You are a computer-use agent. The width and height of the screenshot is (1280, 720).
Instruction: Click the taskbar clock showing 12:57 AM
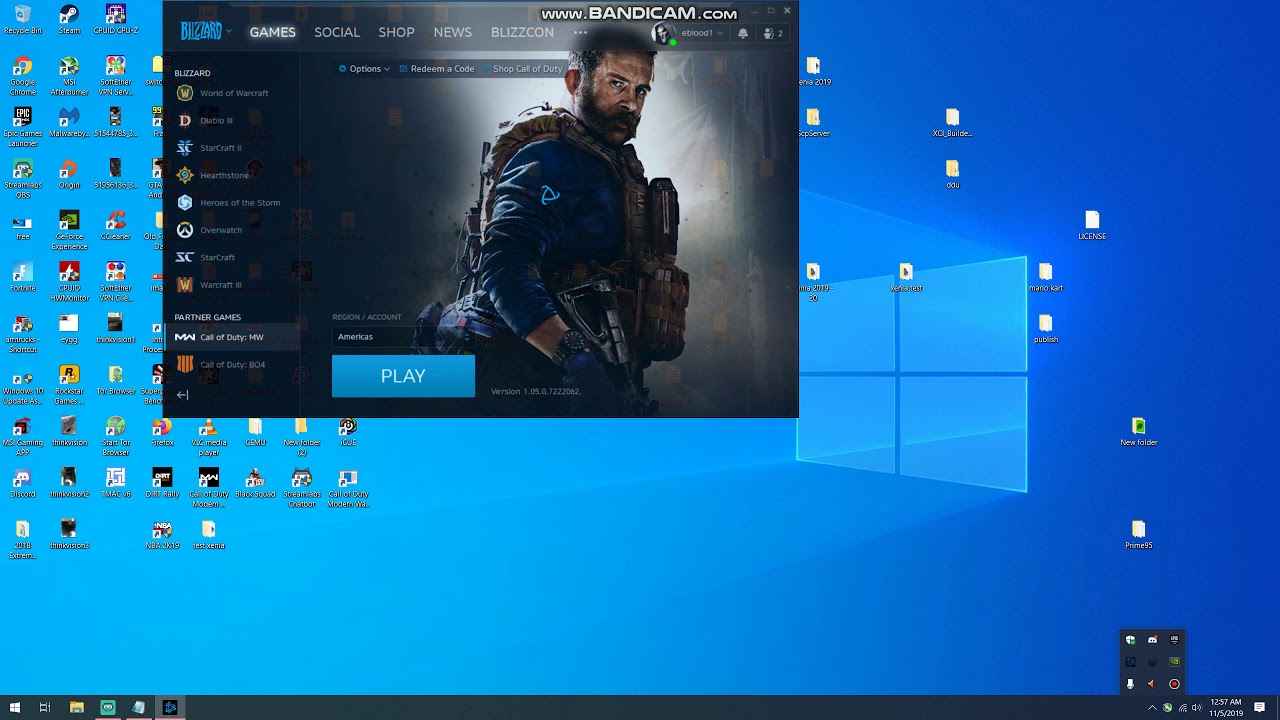[1226, 708]
